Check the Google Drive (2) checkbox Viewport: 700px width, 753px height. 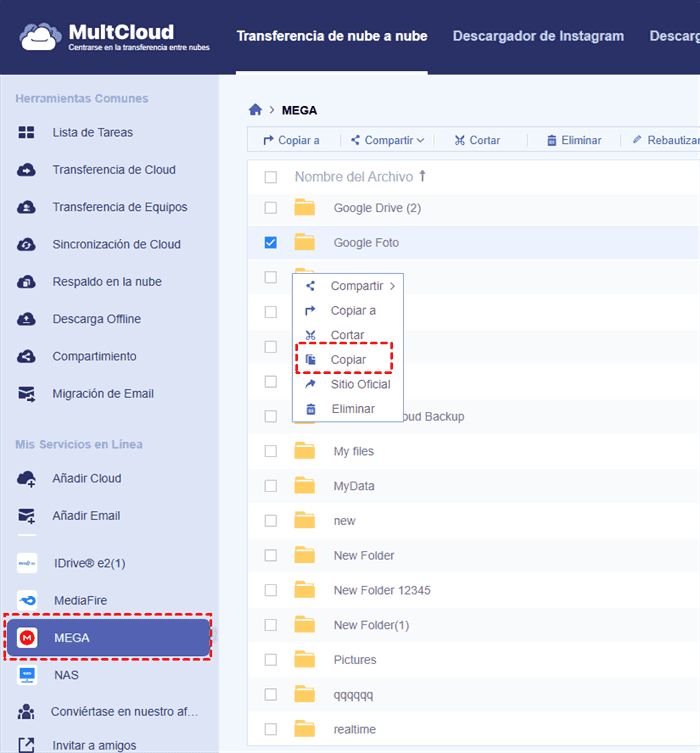271,208
